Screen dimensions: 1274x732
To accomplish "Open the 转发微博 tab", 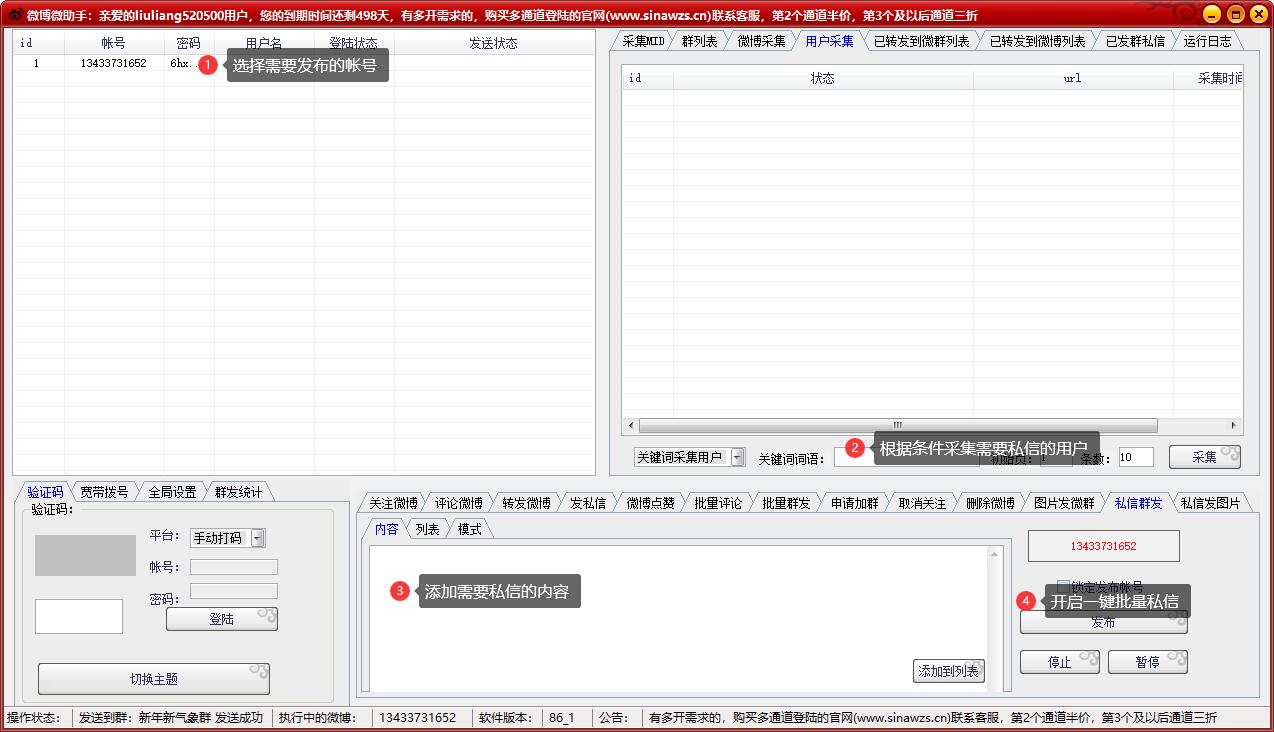I will pos(526,503).
